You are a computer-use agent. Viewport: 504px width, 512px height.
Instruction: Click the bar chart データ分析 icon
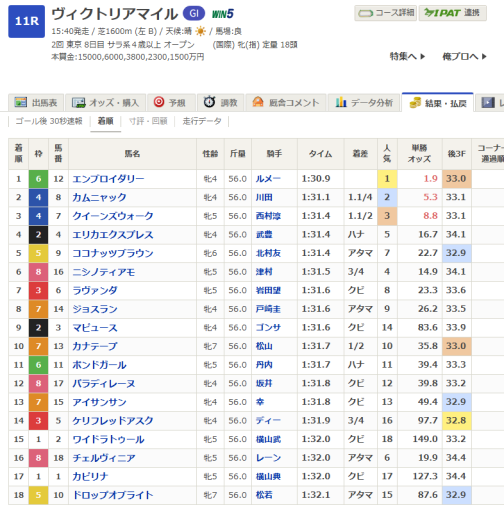pyautogui.click(x=341, y=102)
